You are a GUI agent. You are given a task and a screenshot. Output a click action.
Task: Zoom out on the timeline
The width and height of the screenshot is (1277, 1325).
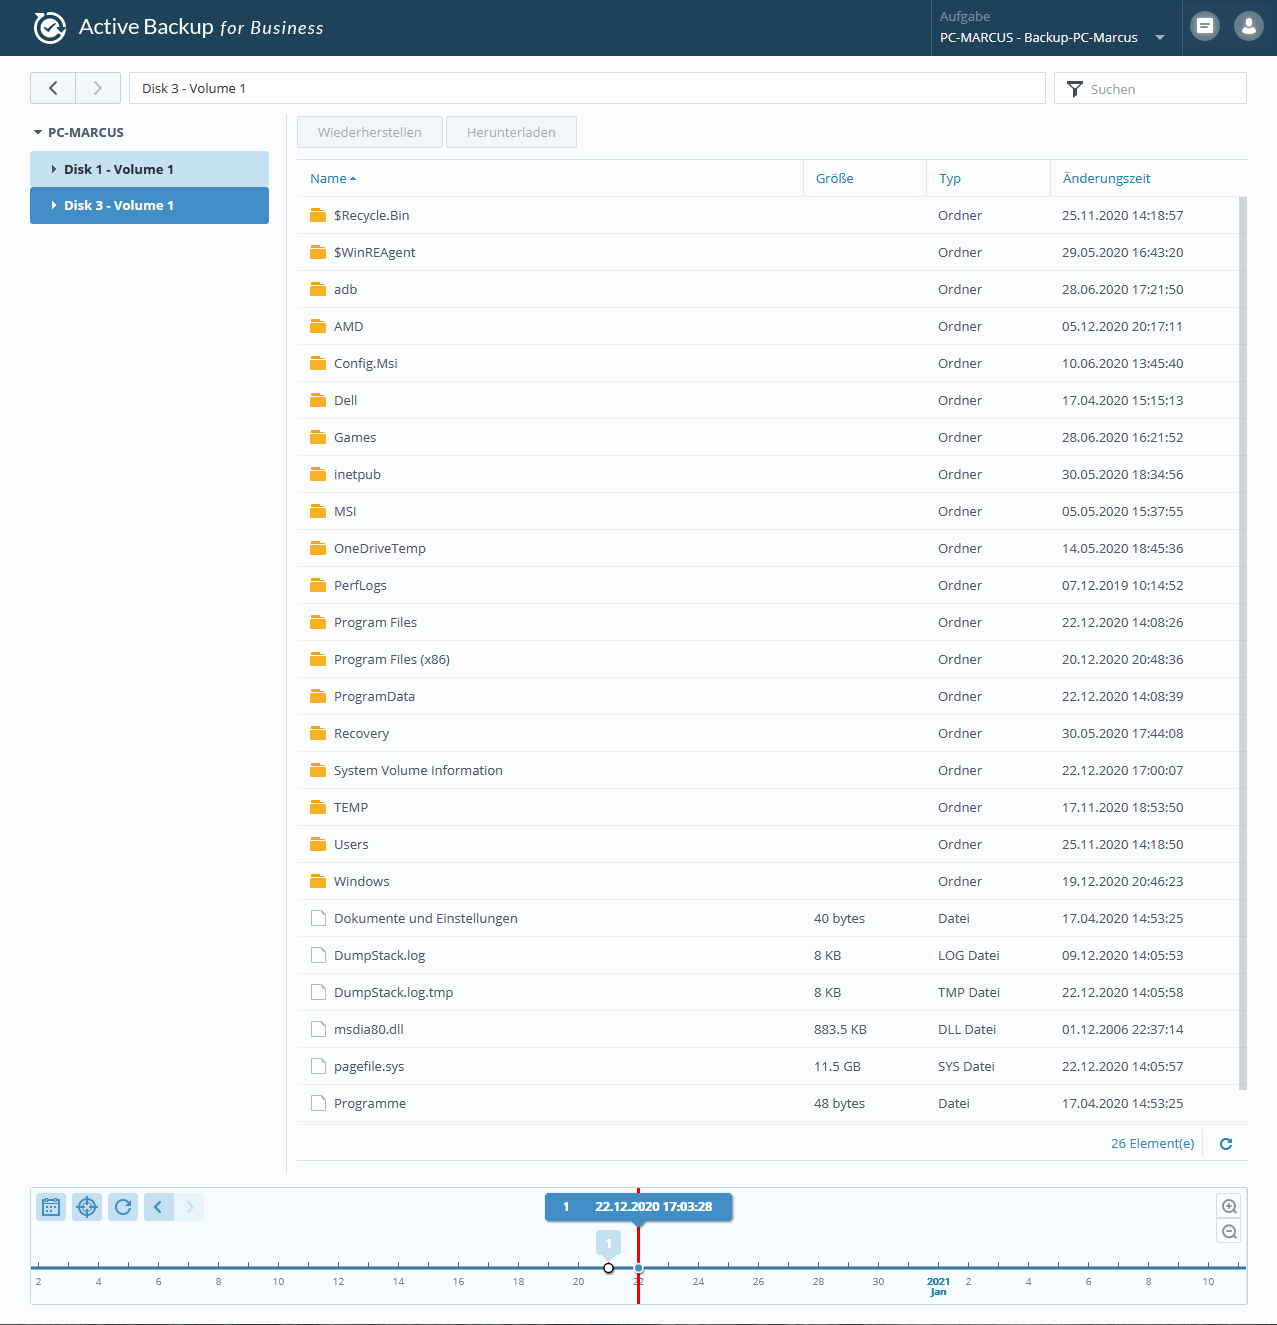click(x=1230, y=1232)
